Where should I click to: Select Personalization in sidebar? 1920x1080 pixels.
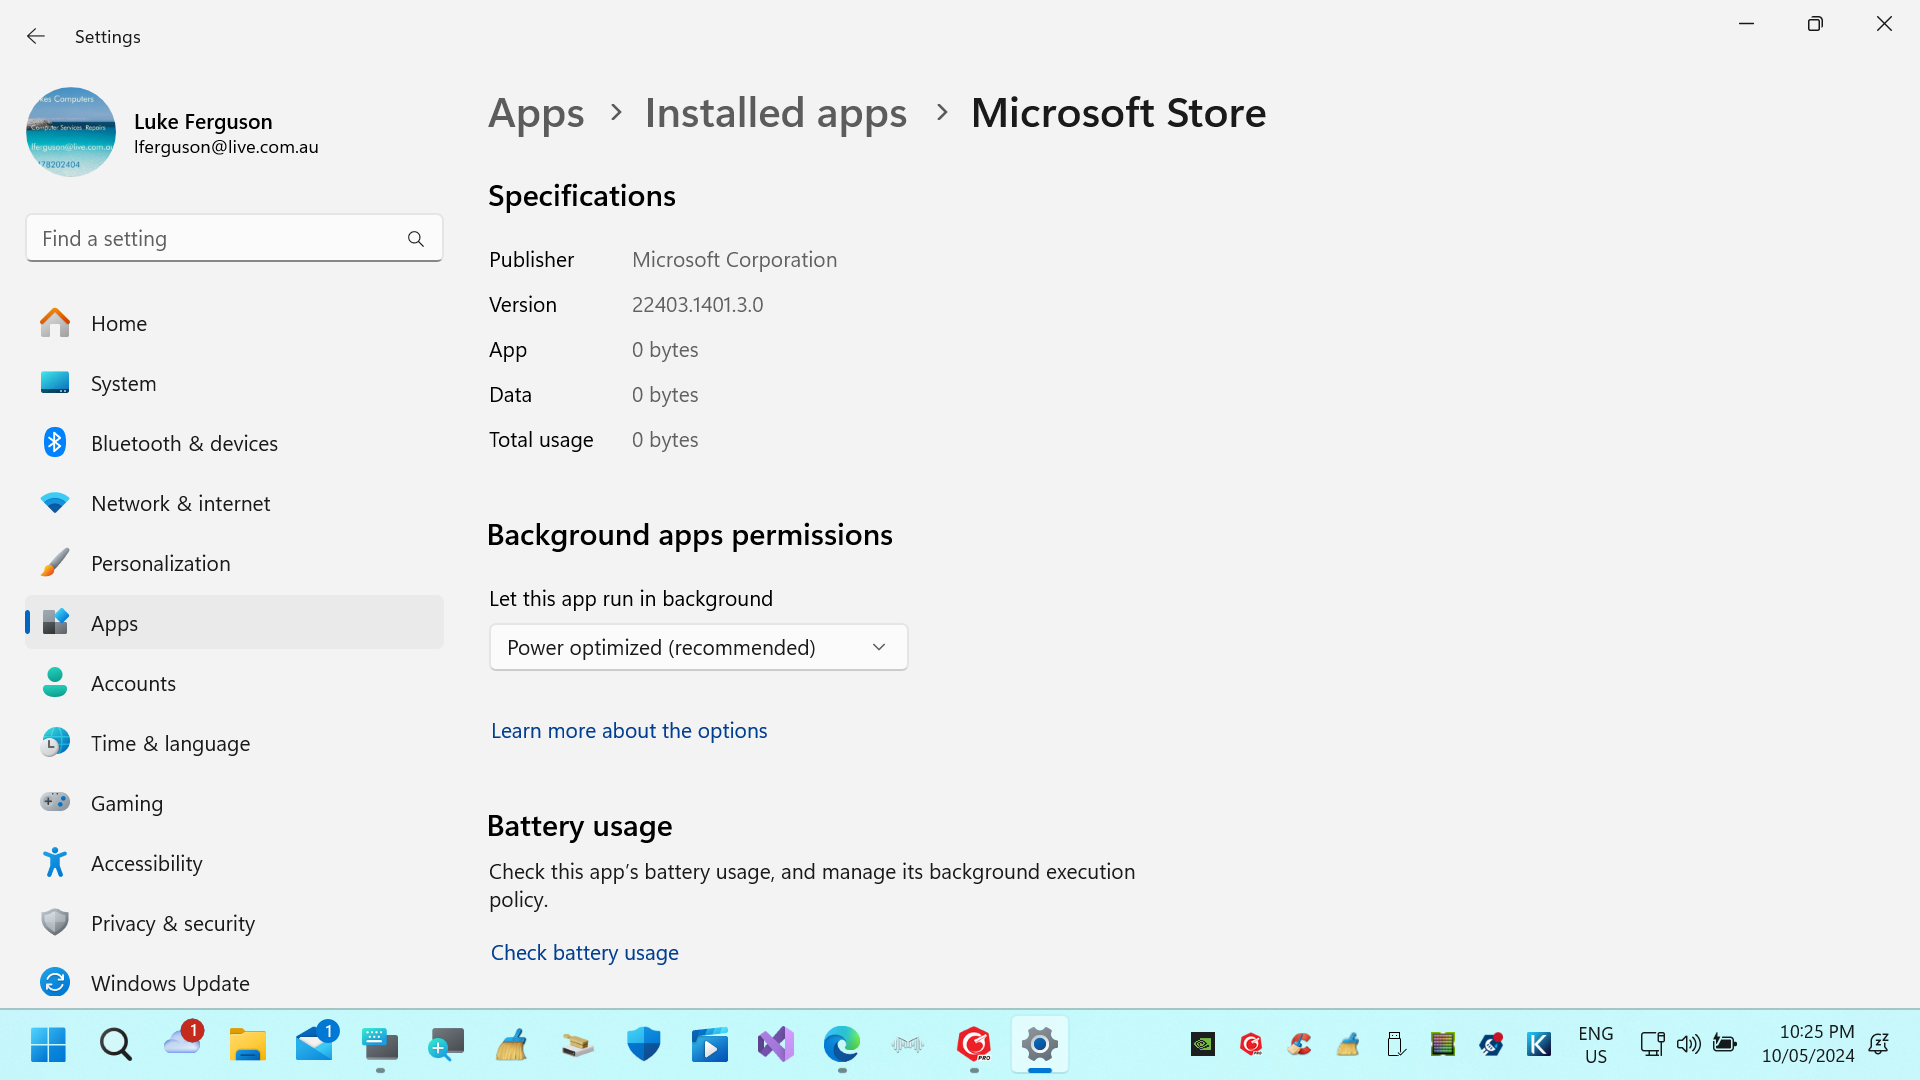pyautogui.click(x=234, y=563)
